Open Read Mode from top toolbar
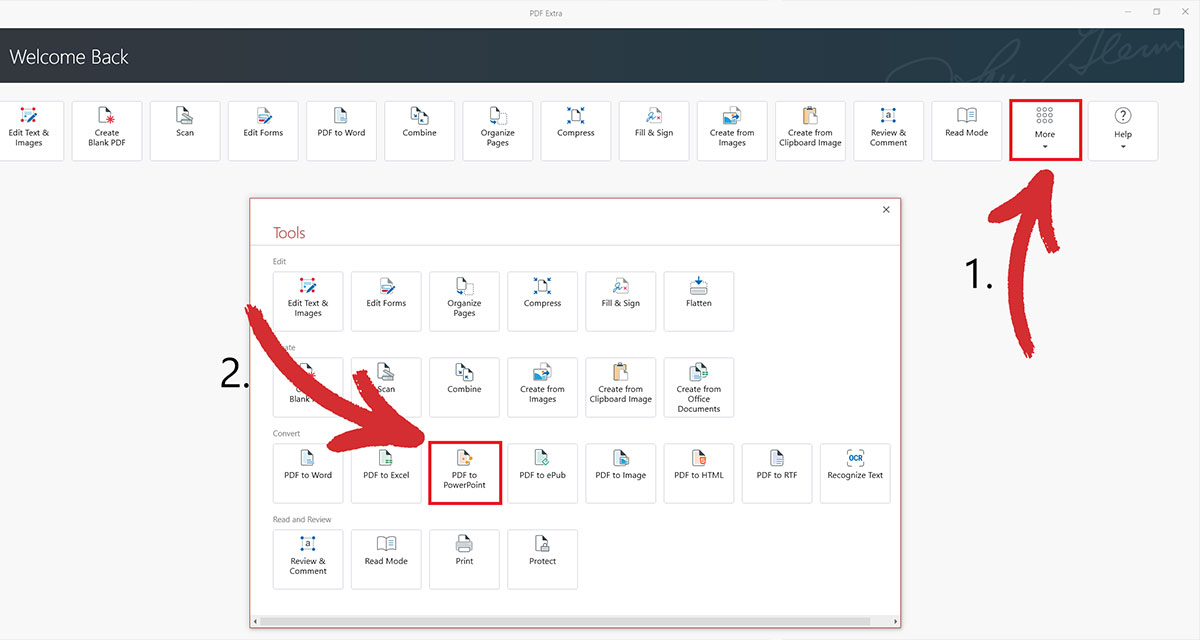Image resolution: width=1200 pixels, height=640 pixels. (967, 130)
